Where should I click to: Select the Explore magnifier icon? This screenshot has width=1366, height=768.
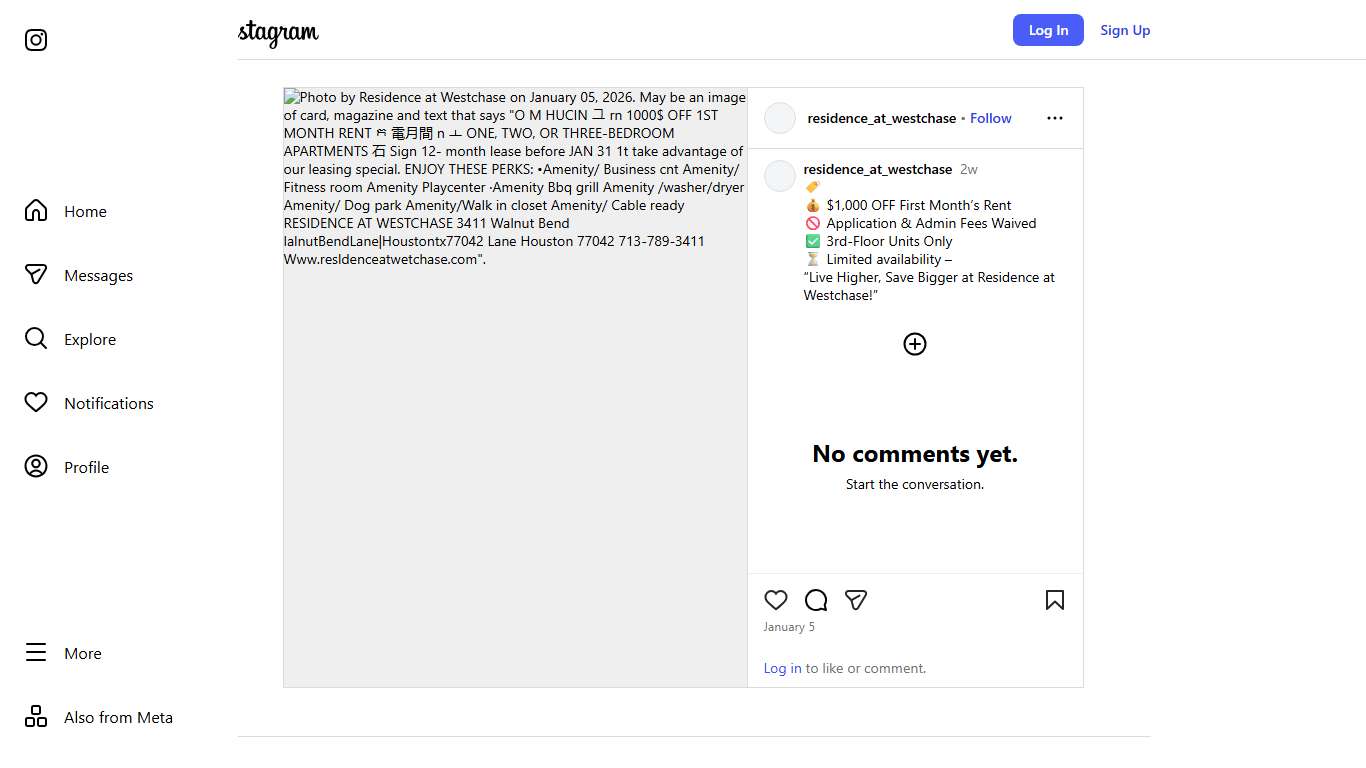(x=36, y=339)
